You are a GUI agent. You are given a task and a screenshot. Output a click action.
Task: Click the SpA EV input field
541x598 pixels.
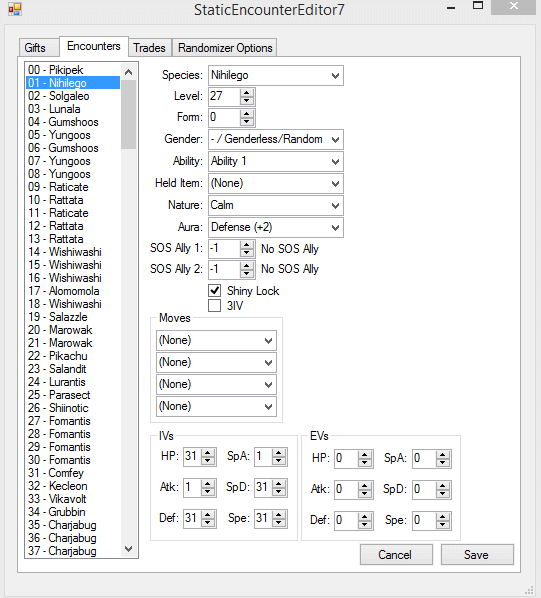click(425, 458)
